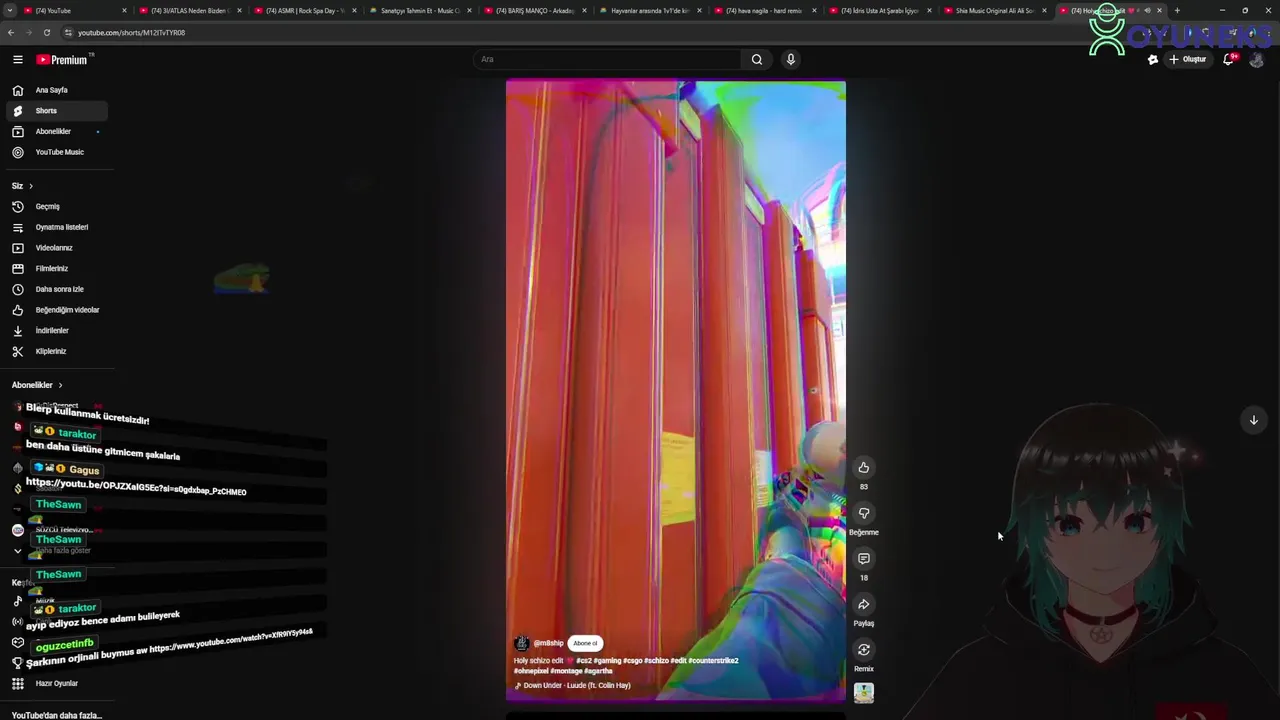The width and height of the screenshot is (1280, 720).
Task: Open the m8ship channel avatar
Action: [x=521, y=643]
